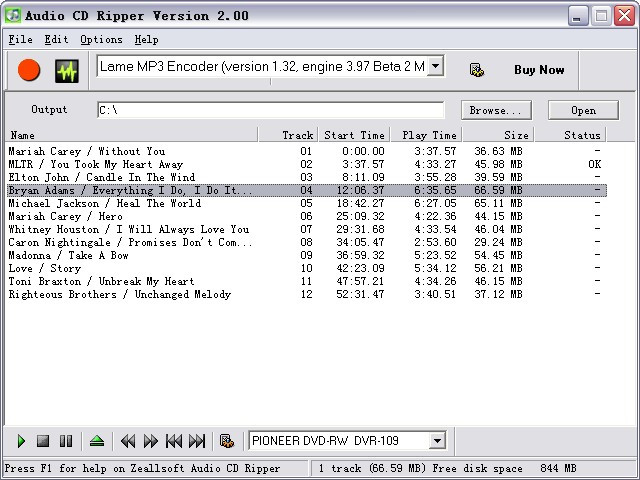This screenshot has height=480, width=640.
Task: Select Mariah Carey / Without You track
Action: click(x=307, y=151)
